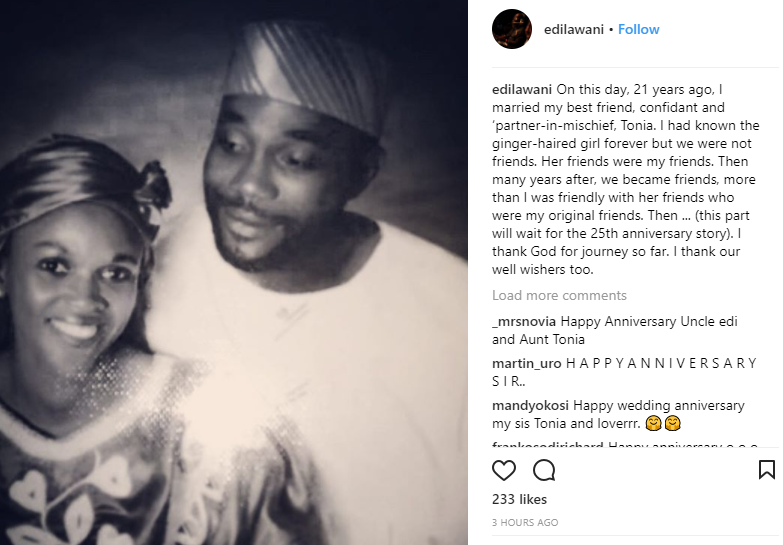Image resolution: width=783 pixels, height=545 pixels.
Task: View the 233 likes list
Action: pyautogui.click(x=517, y=498)
